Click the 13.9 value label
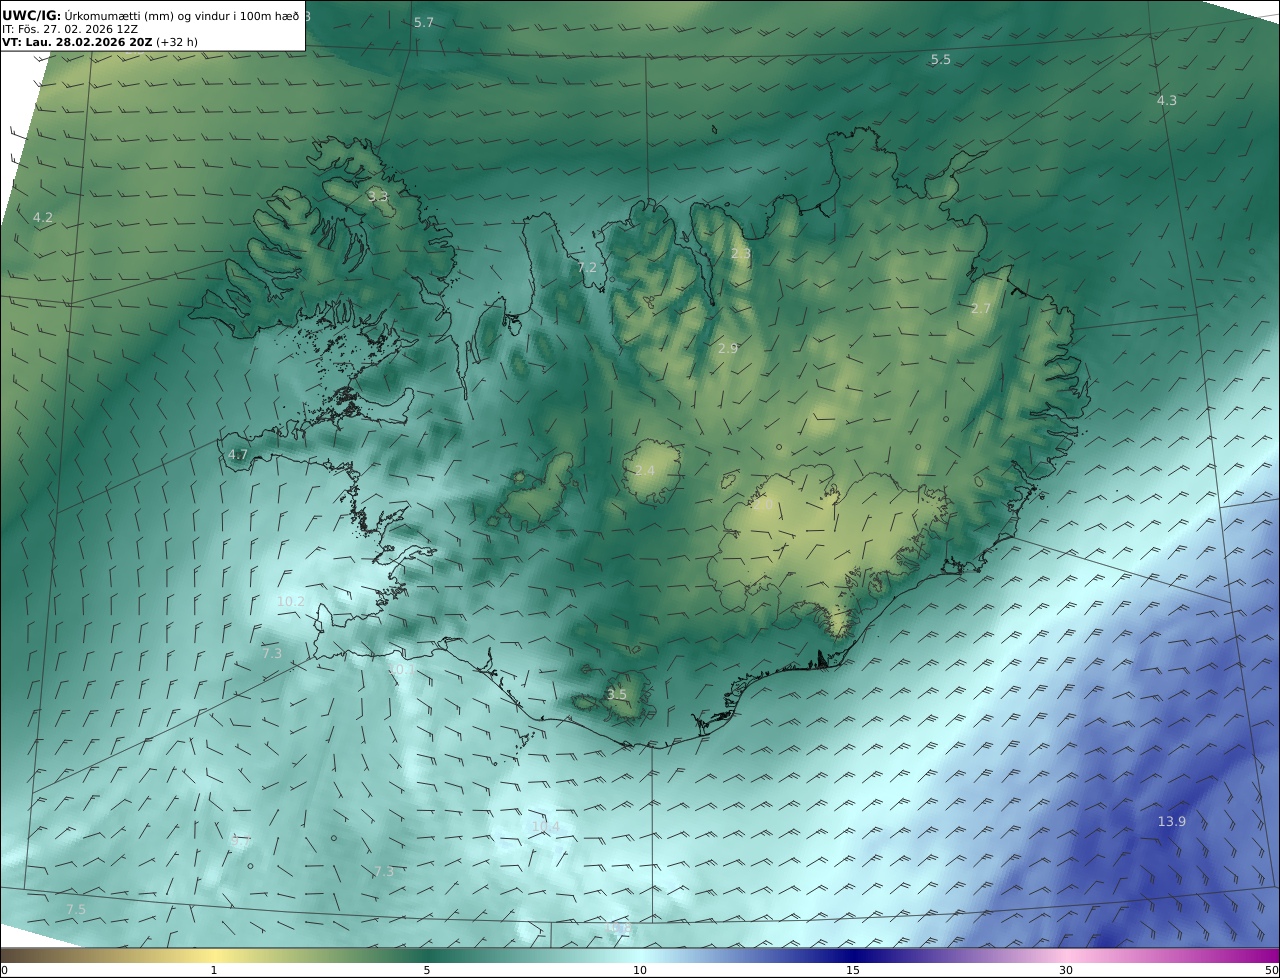This screenshot has width=1280, height=978. (1172, 821)
